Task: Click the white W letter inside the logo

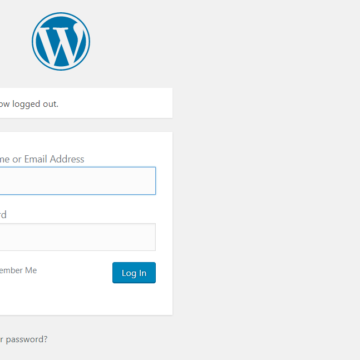Action: click(61, 43)
